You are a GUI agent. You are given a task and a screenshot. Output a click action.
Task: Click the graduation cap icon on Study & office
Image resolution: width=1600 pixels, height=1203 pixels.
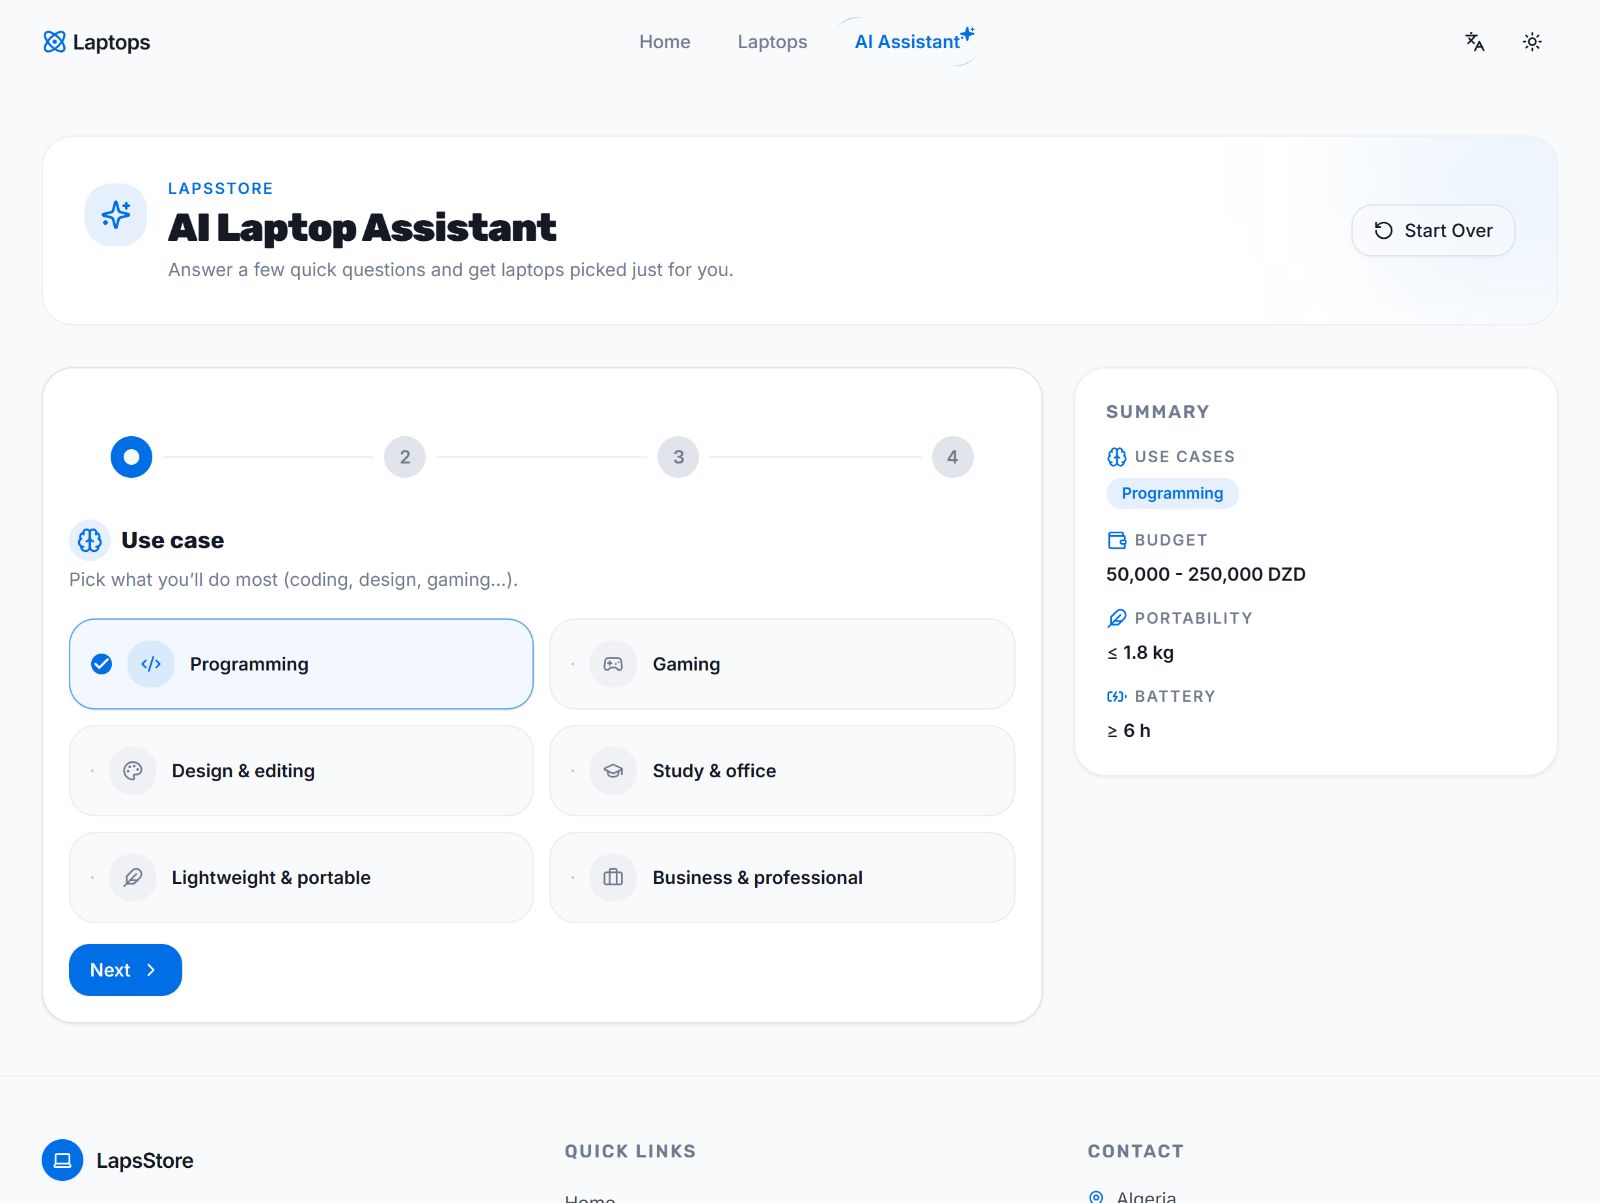(x=613, y=771)
